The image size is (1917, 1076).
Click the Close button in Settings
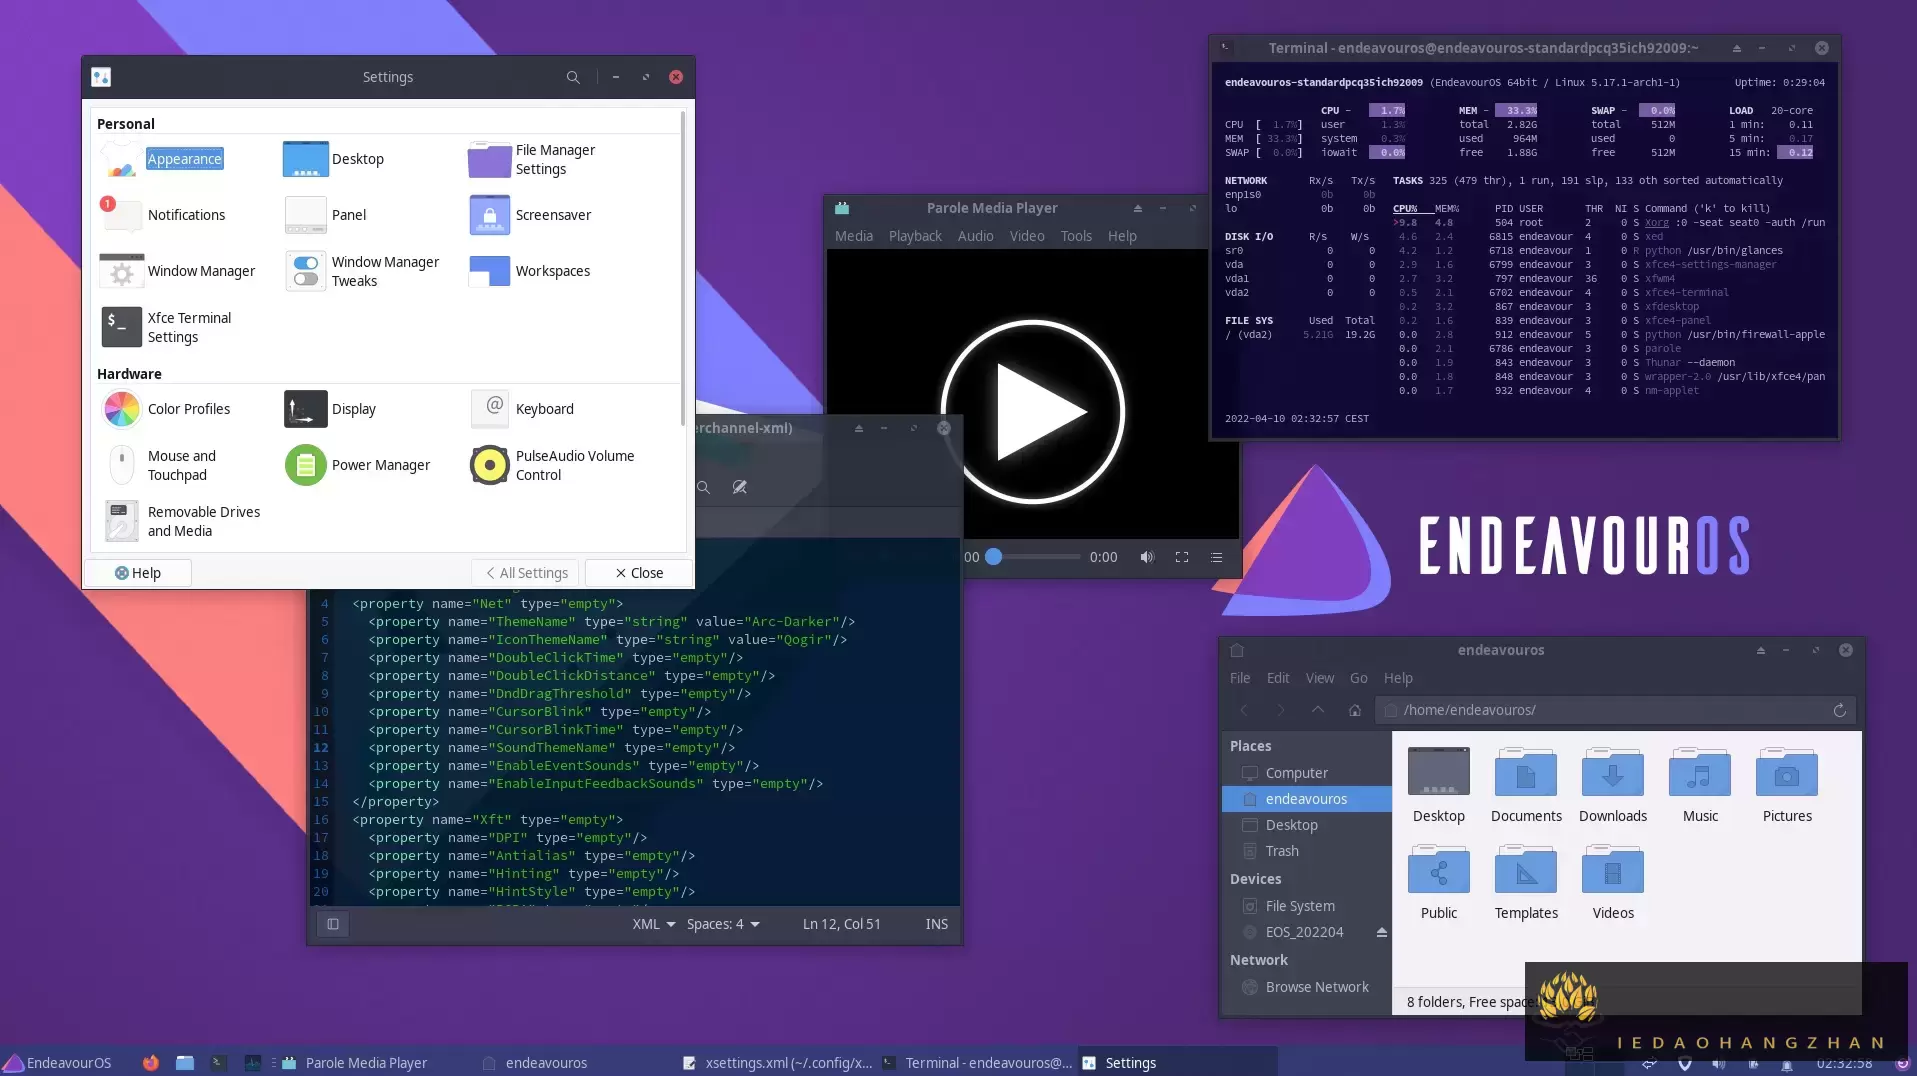[x=639, y=573]
